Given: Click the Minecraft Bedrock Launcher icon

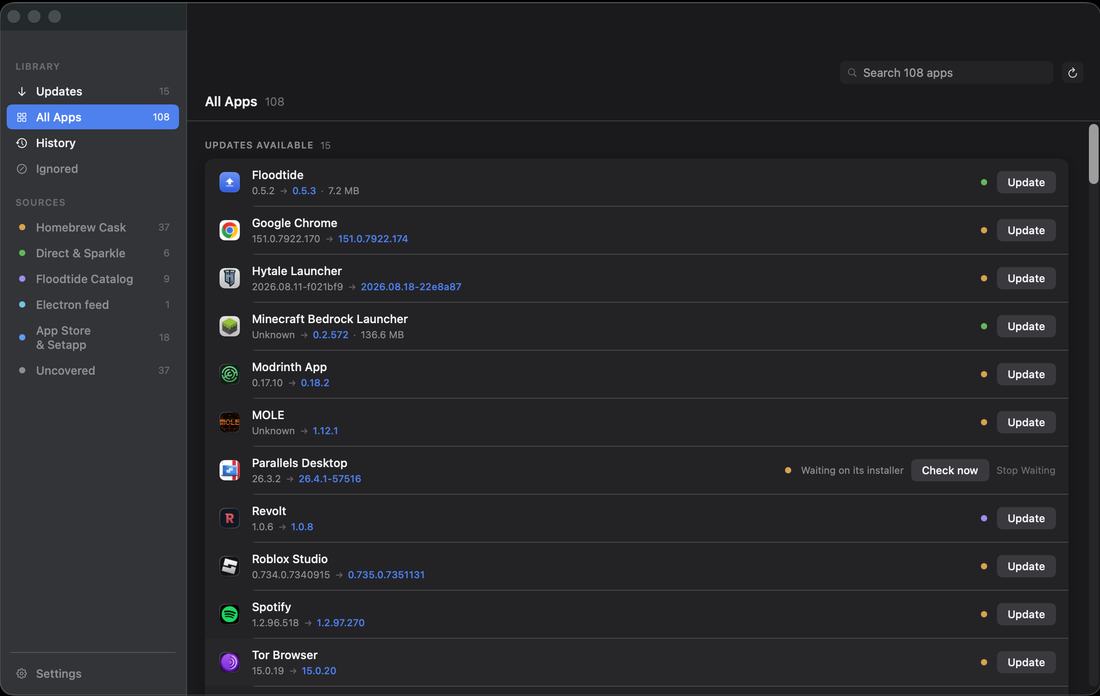Looking at the screenshot, I should [229, 326].
